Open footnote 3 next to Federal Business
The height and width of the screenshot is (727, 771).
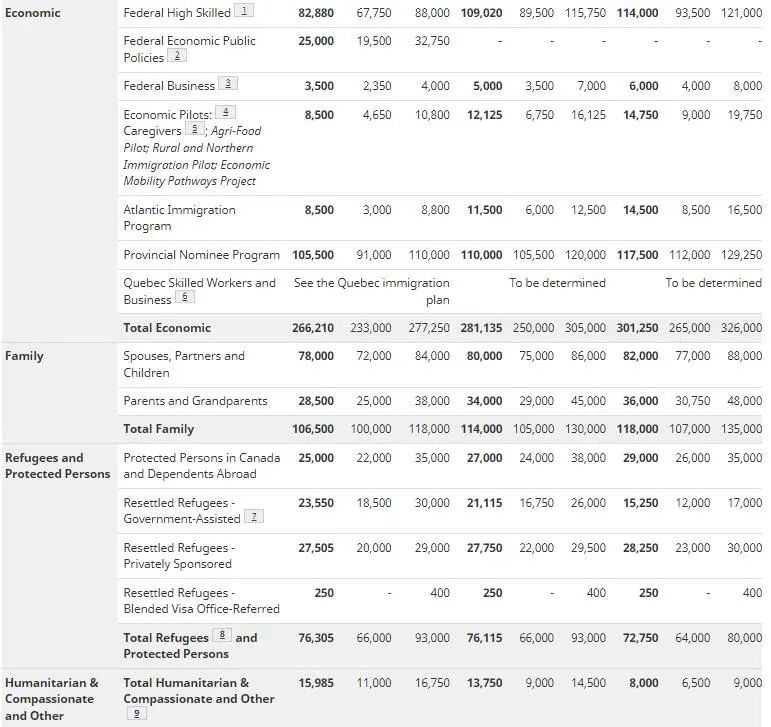229,84
